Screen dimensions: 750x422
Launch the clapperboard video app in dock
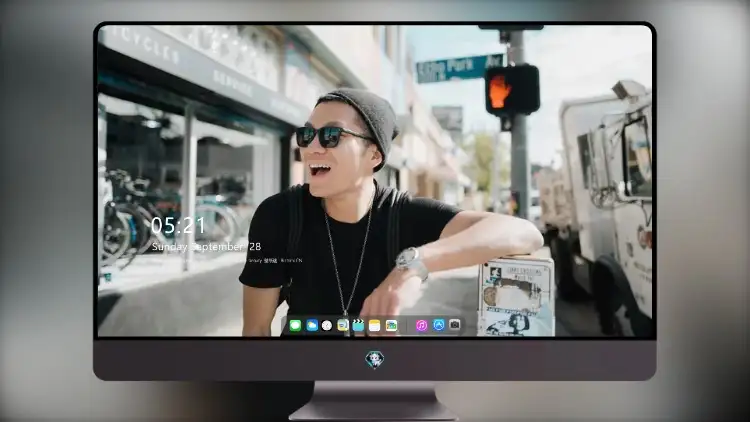point(358,326)
